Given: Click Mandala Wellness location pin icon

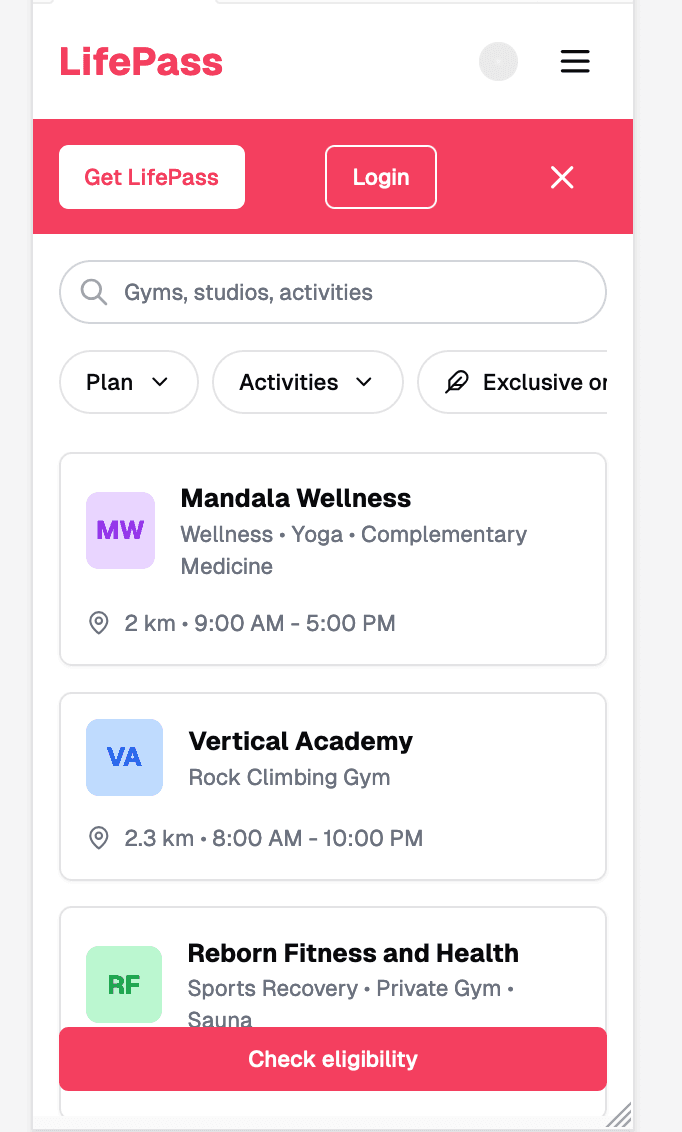Looking at the screenshot, I should pos(98,623).
